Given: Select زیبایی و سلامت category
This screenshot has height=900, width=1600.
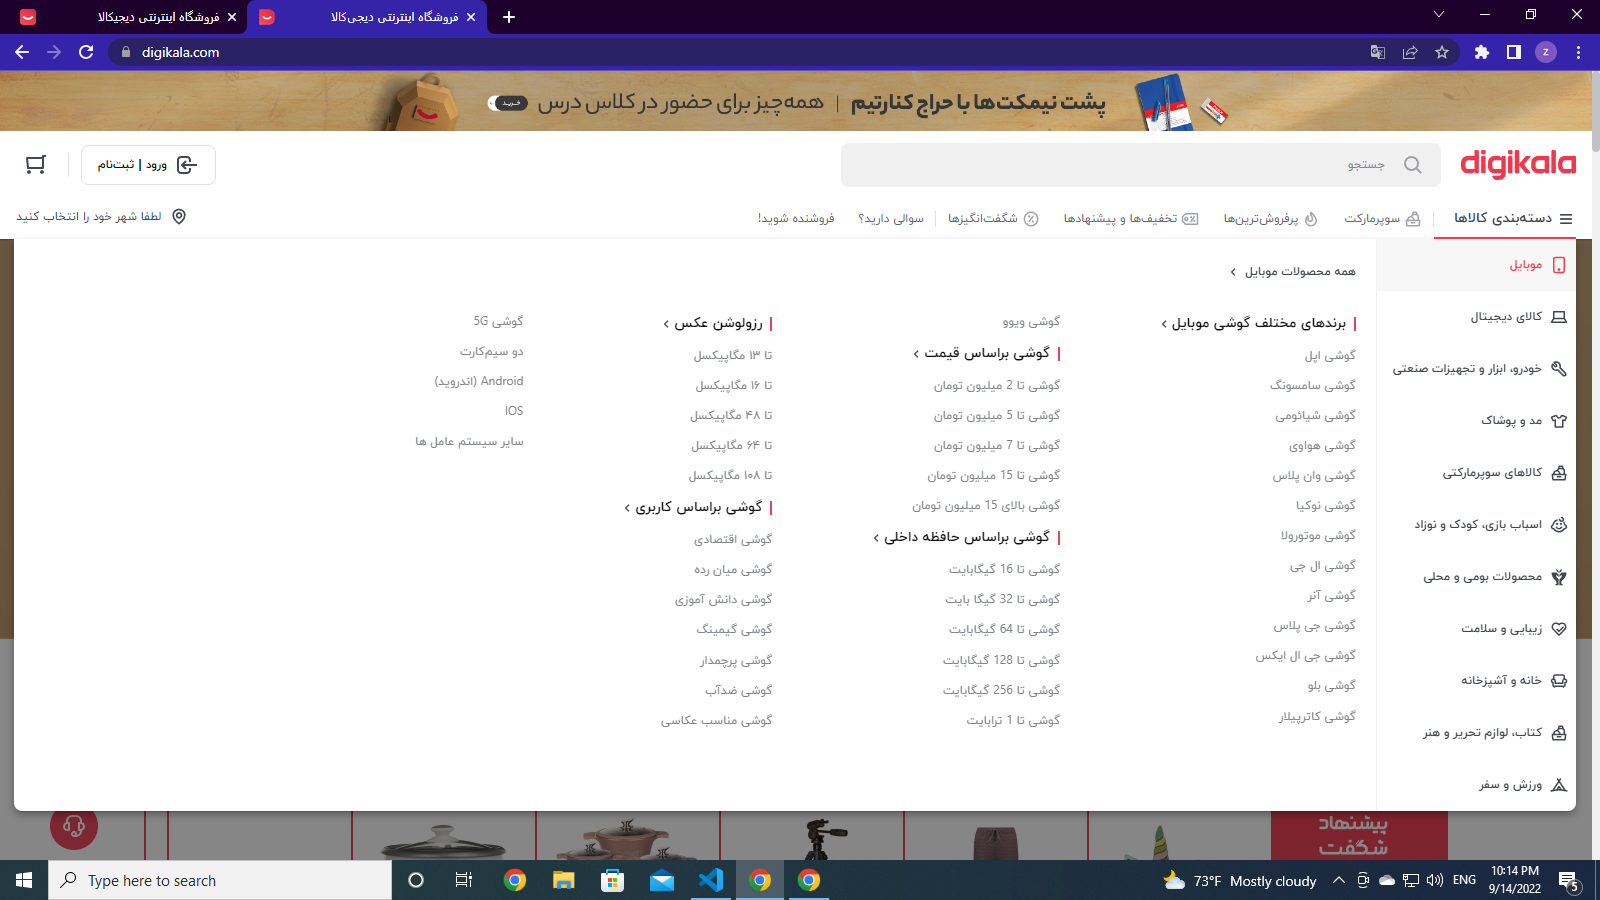Looking at the screenshot, I should pyautogui.click(x=1476, y=629).
